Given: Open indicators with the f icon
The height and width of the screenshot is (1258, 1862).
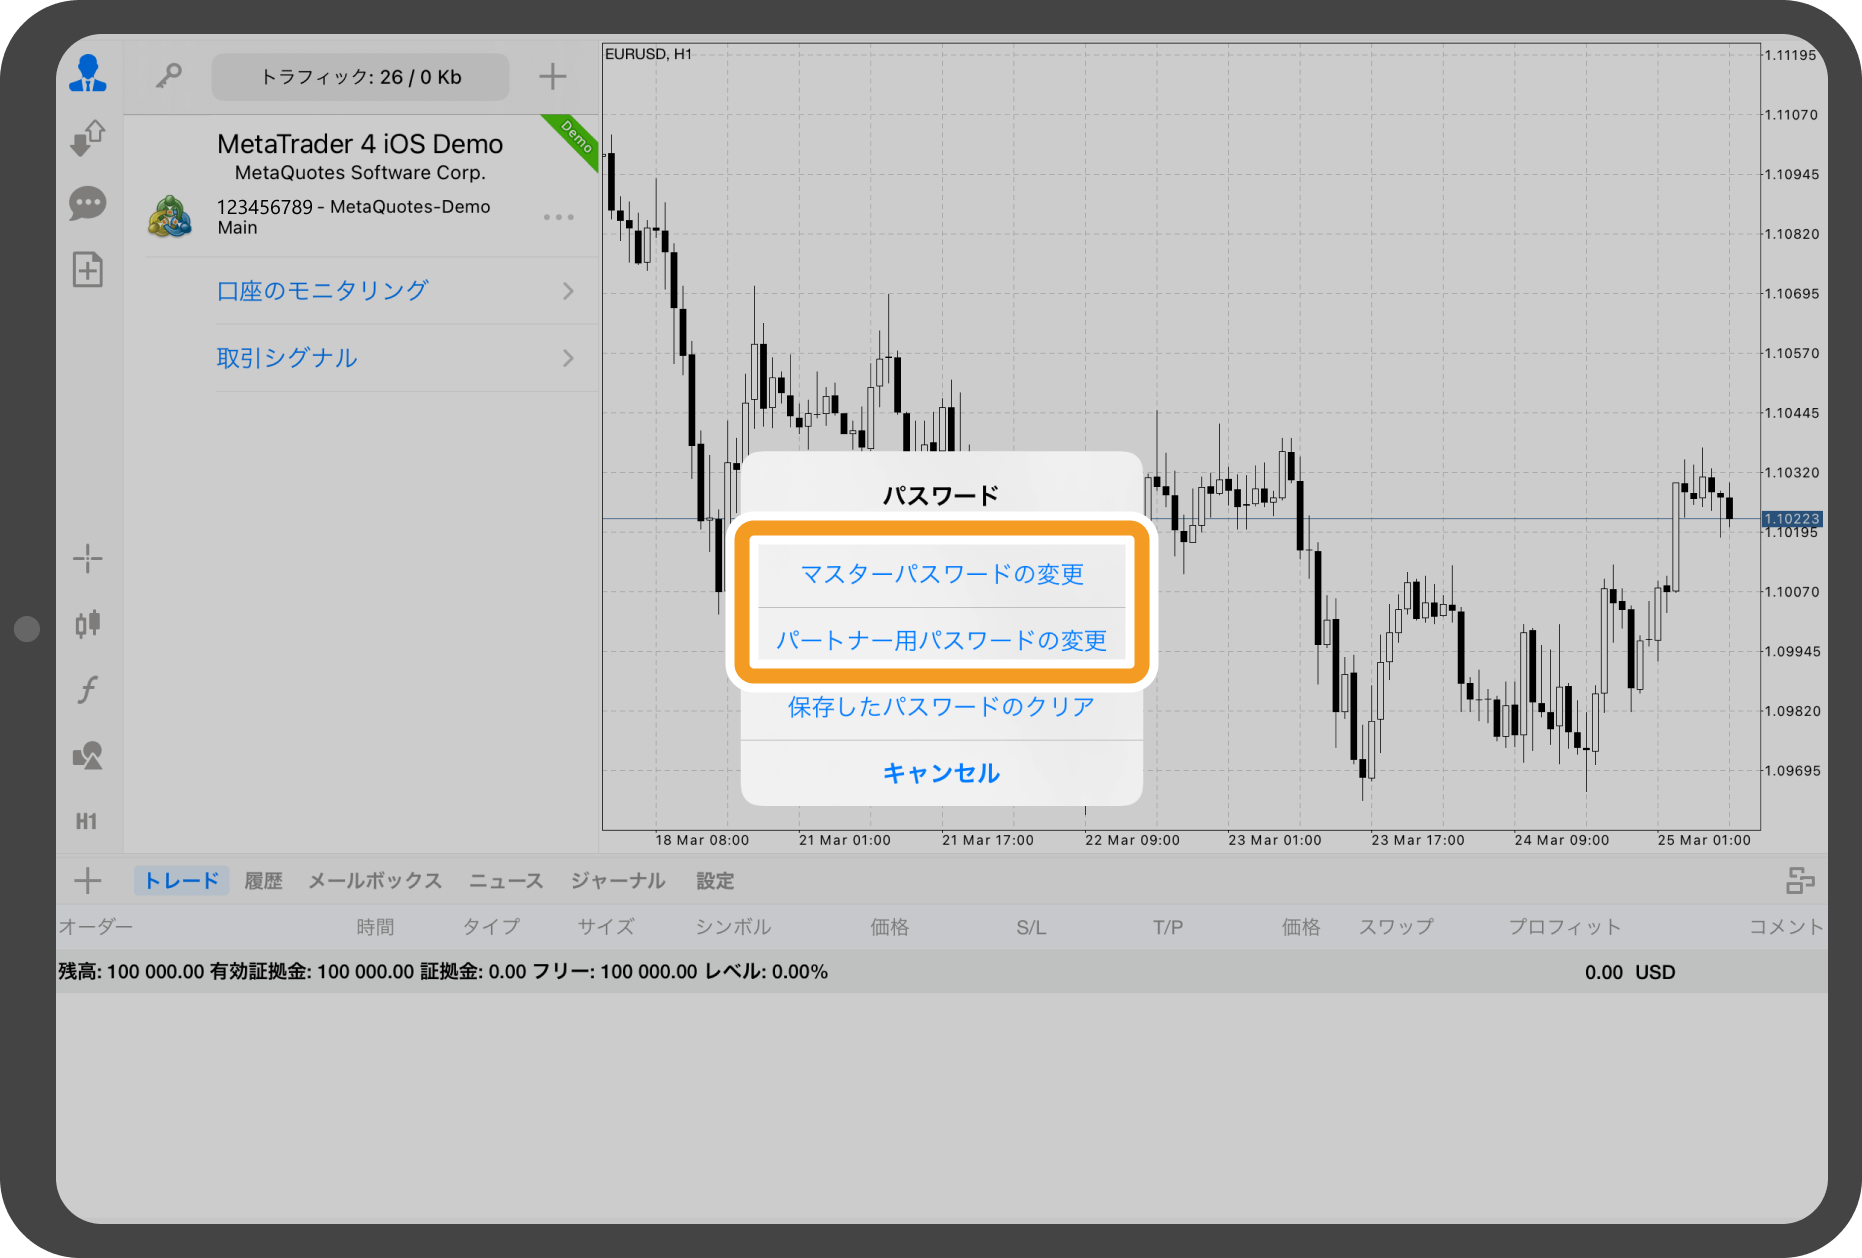Looking at the screenshot, I should point(88,690).
